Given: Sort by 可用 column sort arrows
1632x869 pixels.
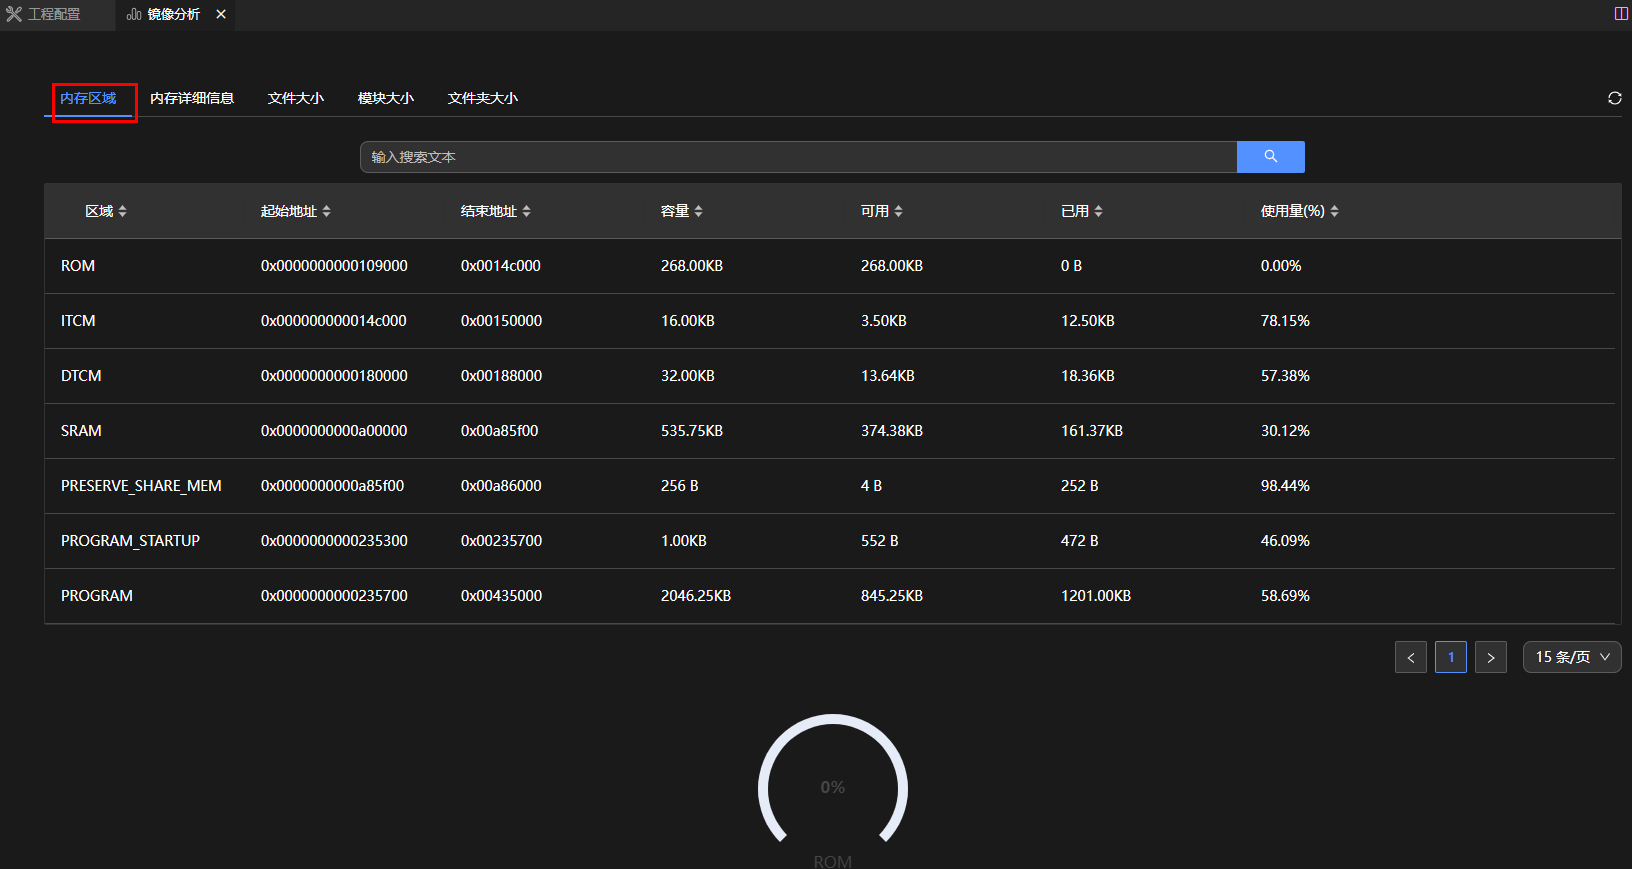Looking at the screenshot, I should click(x=898, y=211).
